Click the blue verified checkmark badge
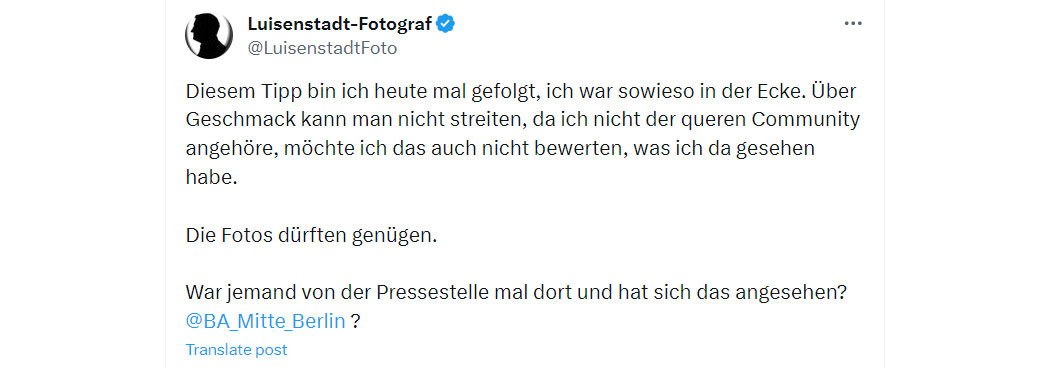The height and width of the screenshot is (368, 1050). pos(446,24)
